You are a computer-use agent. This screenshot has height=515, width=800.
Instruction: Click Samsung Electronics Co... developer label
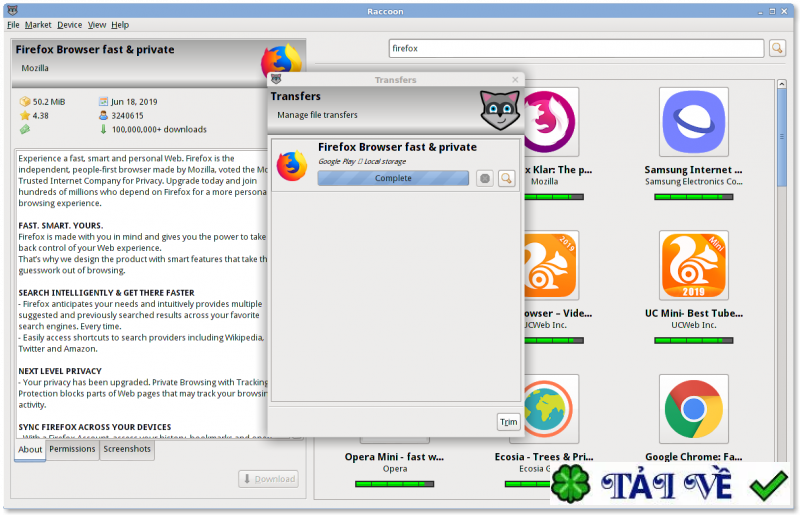click(x=693, y=182)
